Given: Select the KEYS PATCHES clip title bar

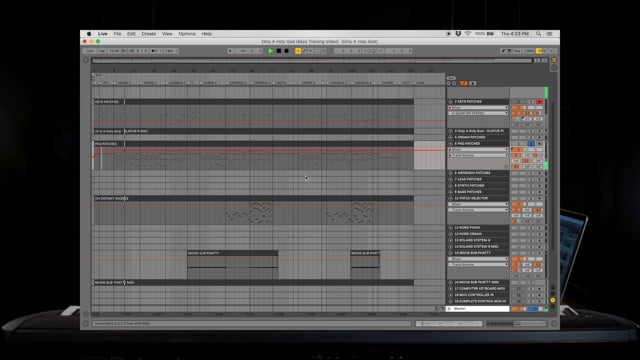Looking at the screenshot, I should (253, 102).
